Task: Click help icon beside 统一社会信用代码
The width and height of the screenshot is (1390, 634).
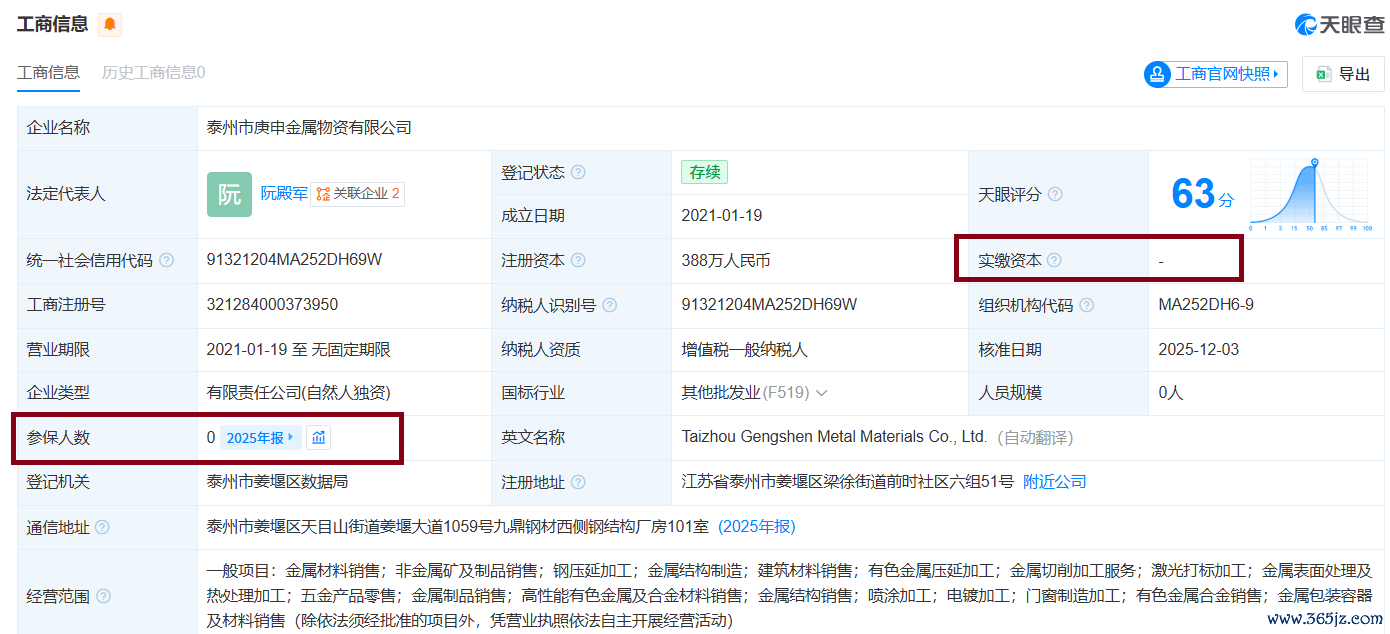Action: coord(166,260)
